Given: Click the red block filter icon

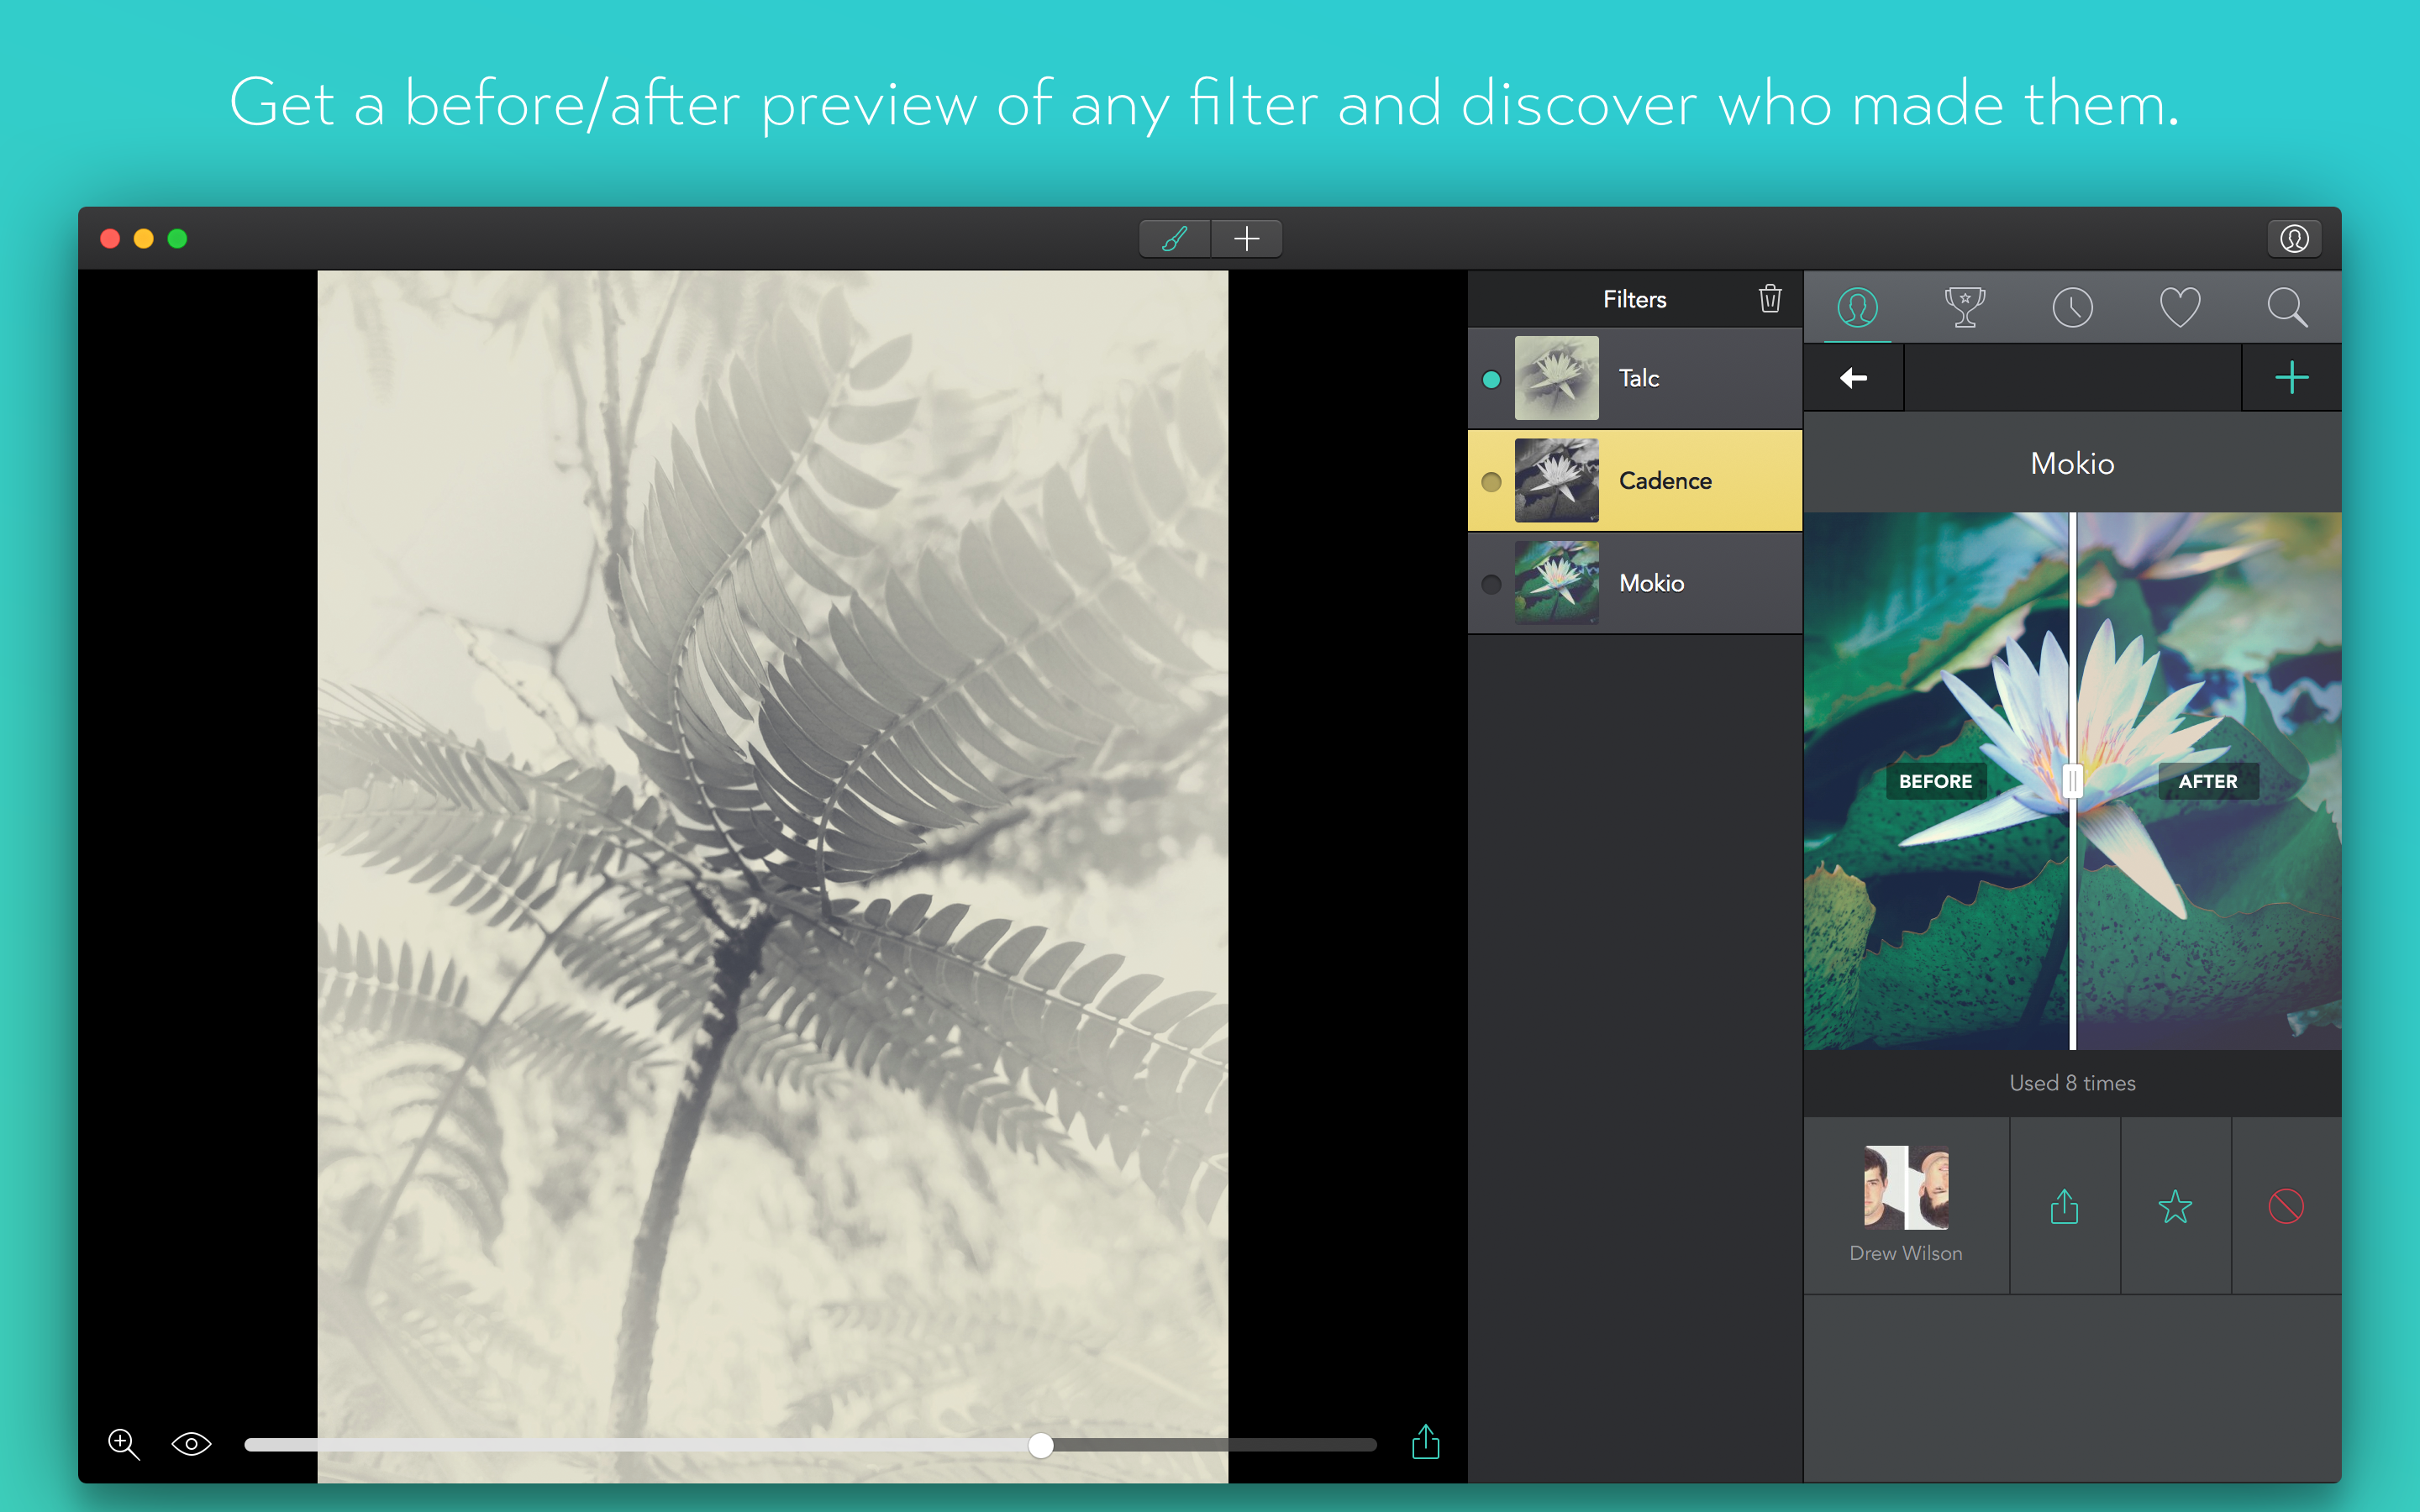Looking at the screenshot, I should tap(2286, 1206).
